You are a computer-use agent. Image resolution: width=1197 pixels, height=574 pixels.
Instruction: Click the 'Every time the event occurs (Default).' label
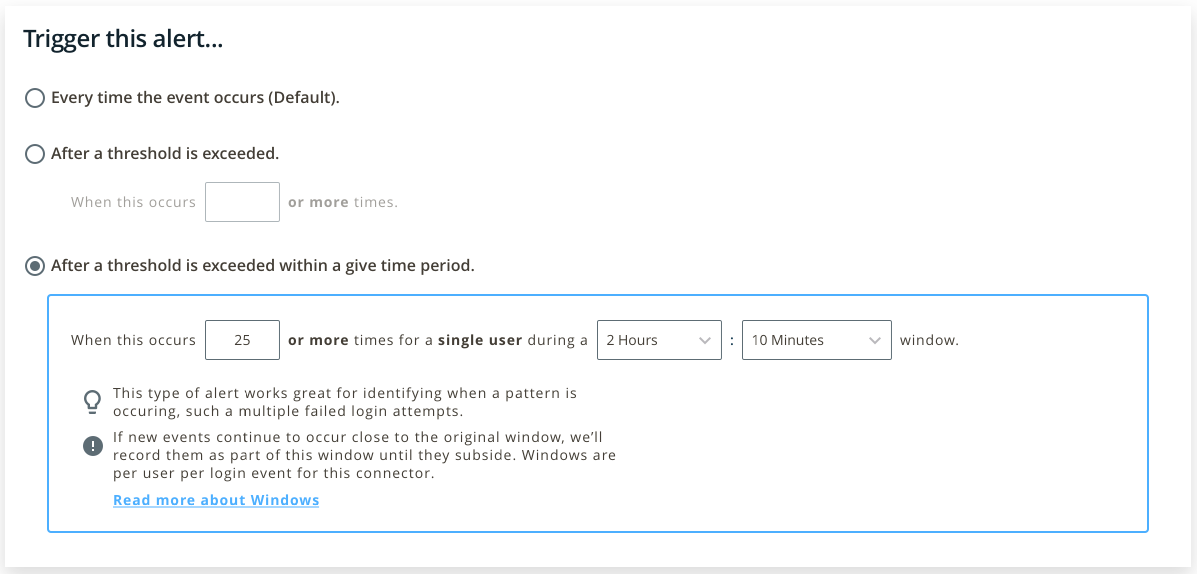195,98
